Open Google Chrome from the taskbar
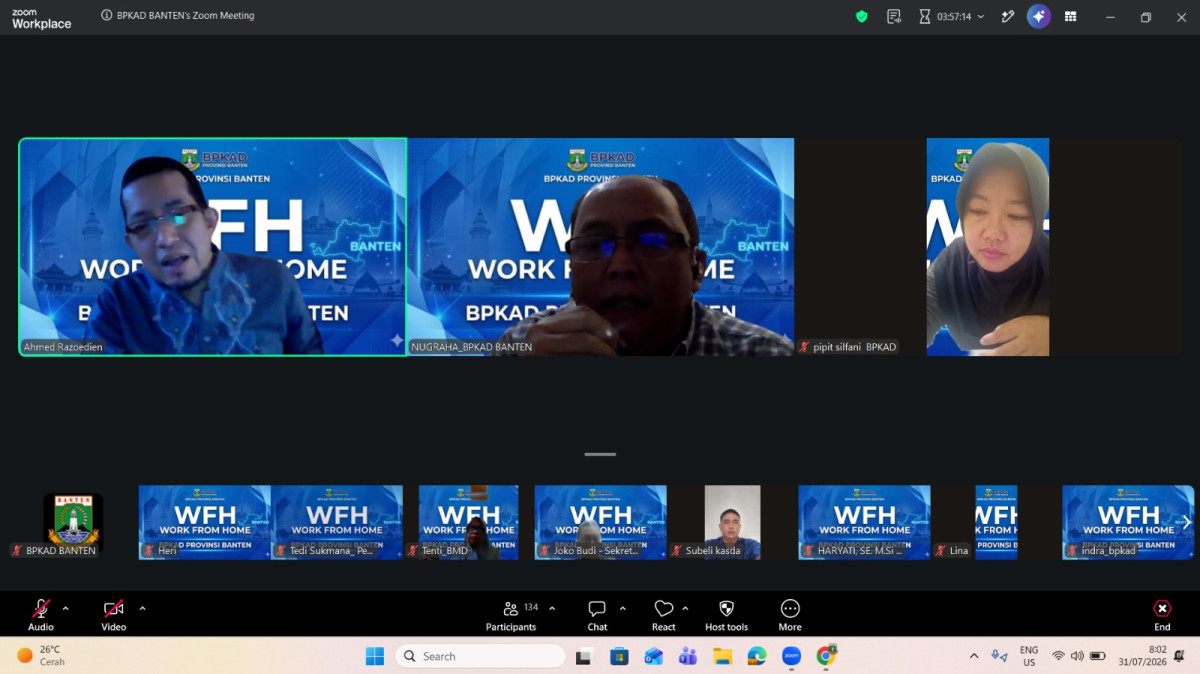This screenshot has height=674, width=1200. click(x=826, y=656)
